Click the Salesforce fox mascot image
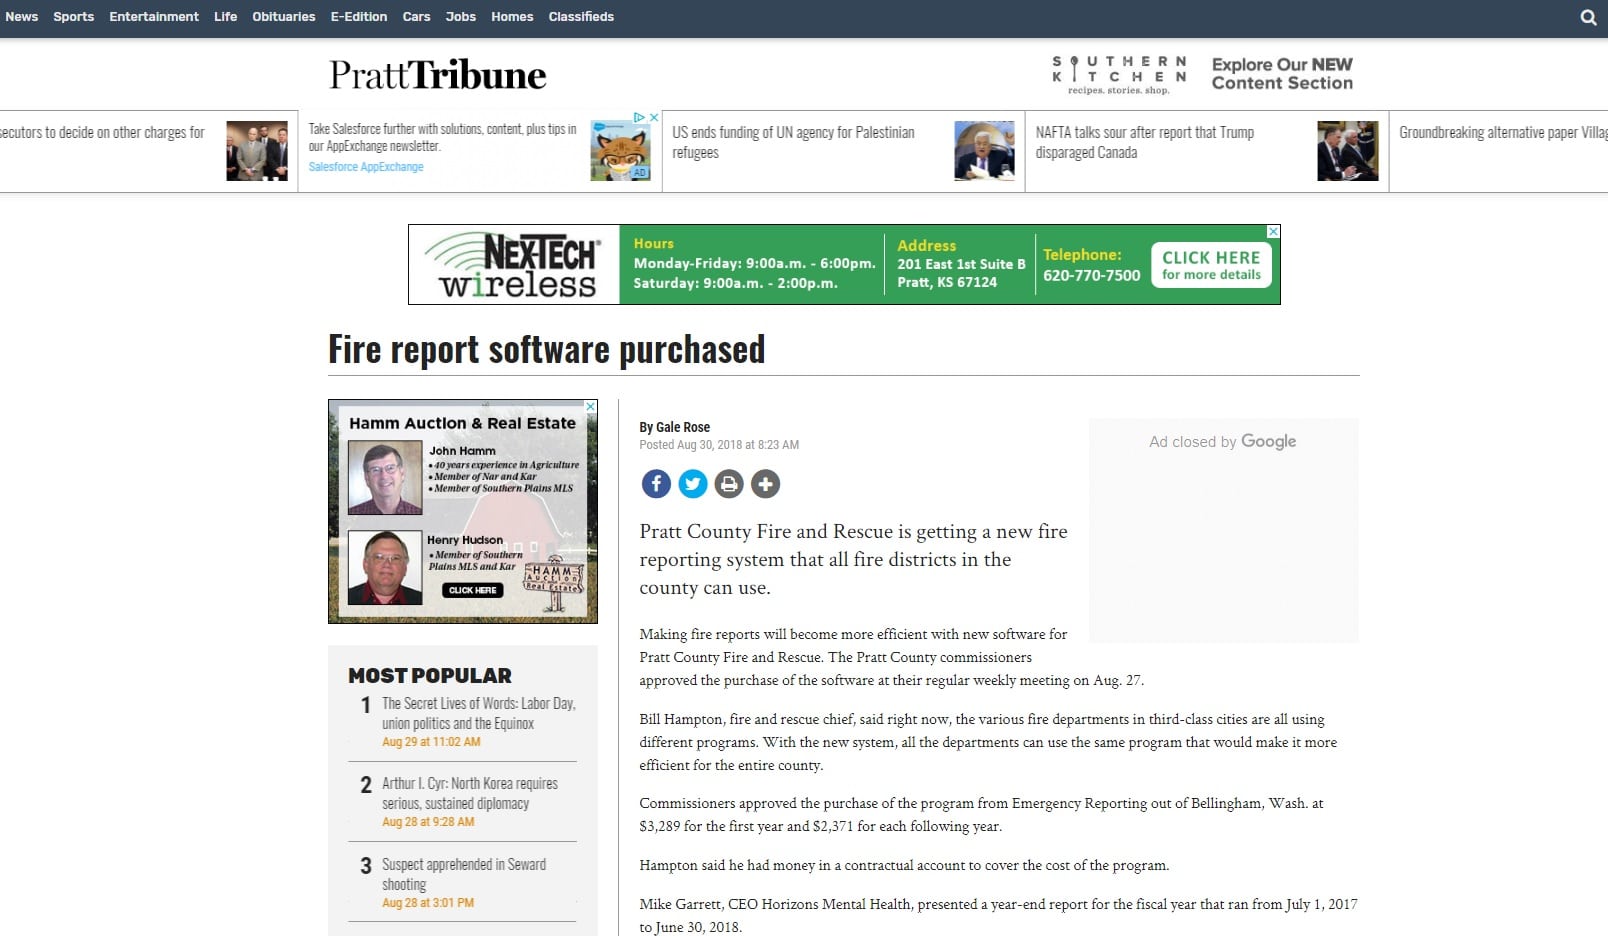This screenshot has height=936, width=1608. coord(621,151)
